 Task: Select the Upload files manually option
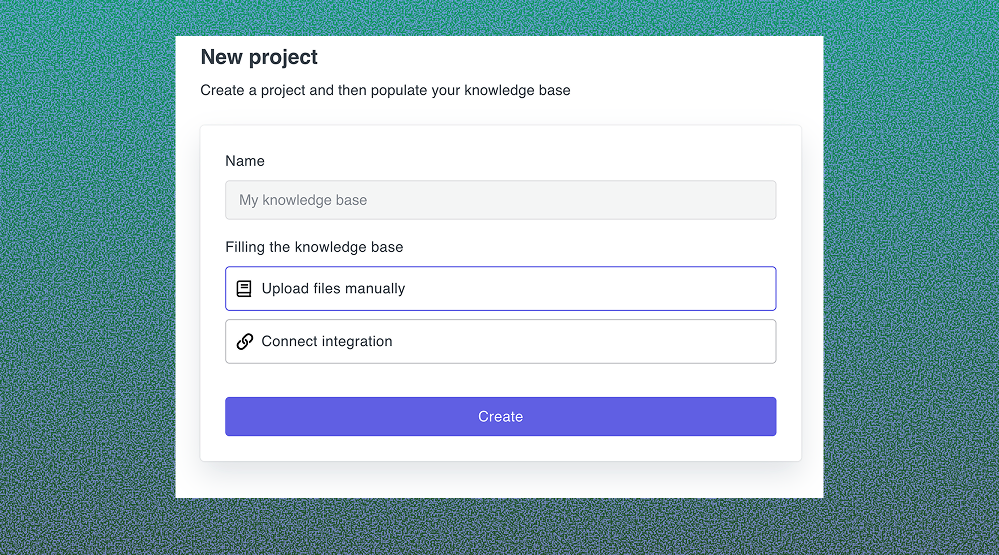click(500, 289)
